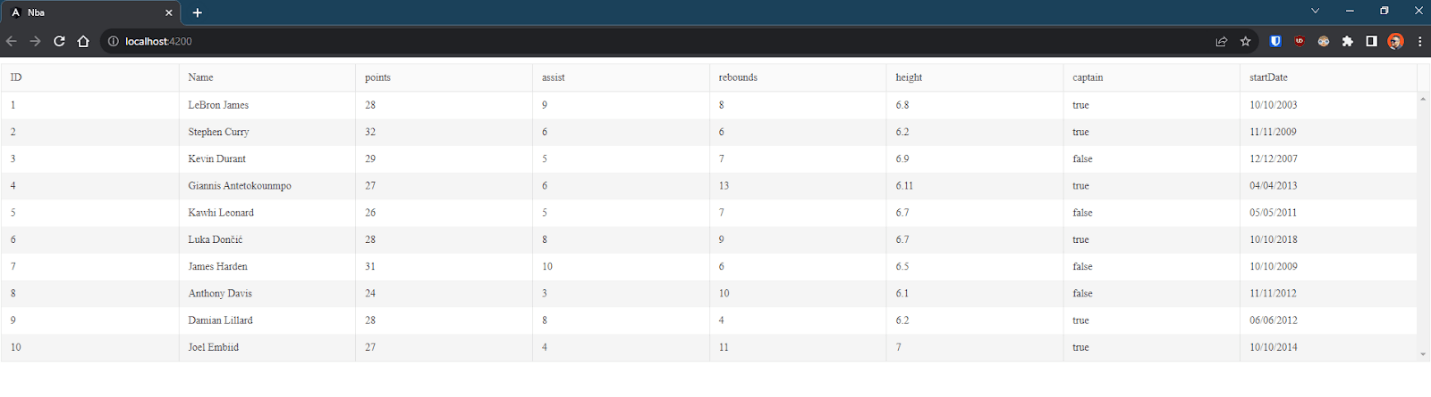Viewport: 1431px width, 397px height.
Task: Click the grid scrollbar down arrow
Action: point(1423,354)
